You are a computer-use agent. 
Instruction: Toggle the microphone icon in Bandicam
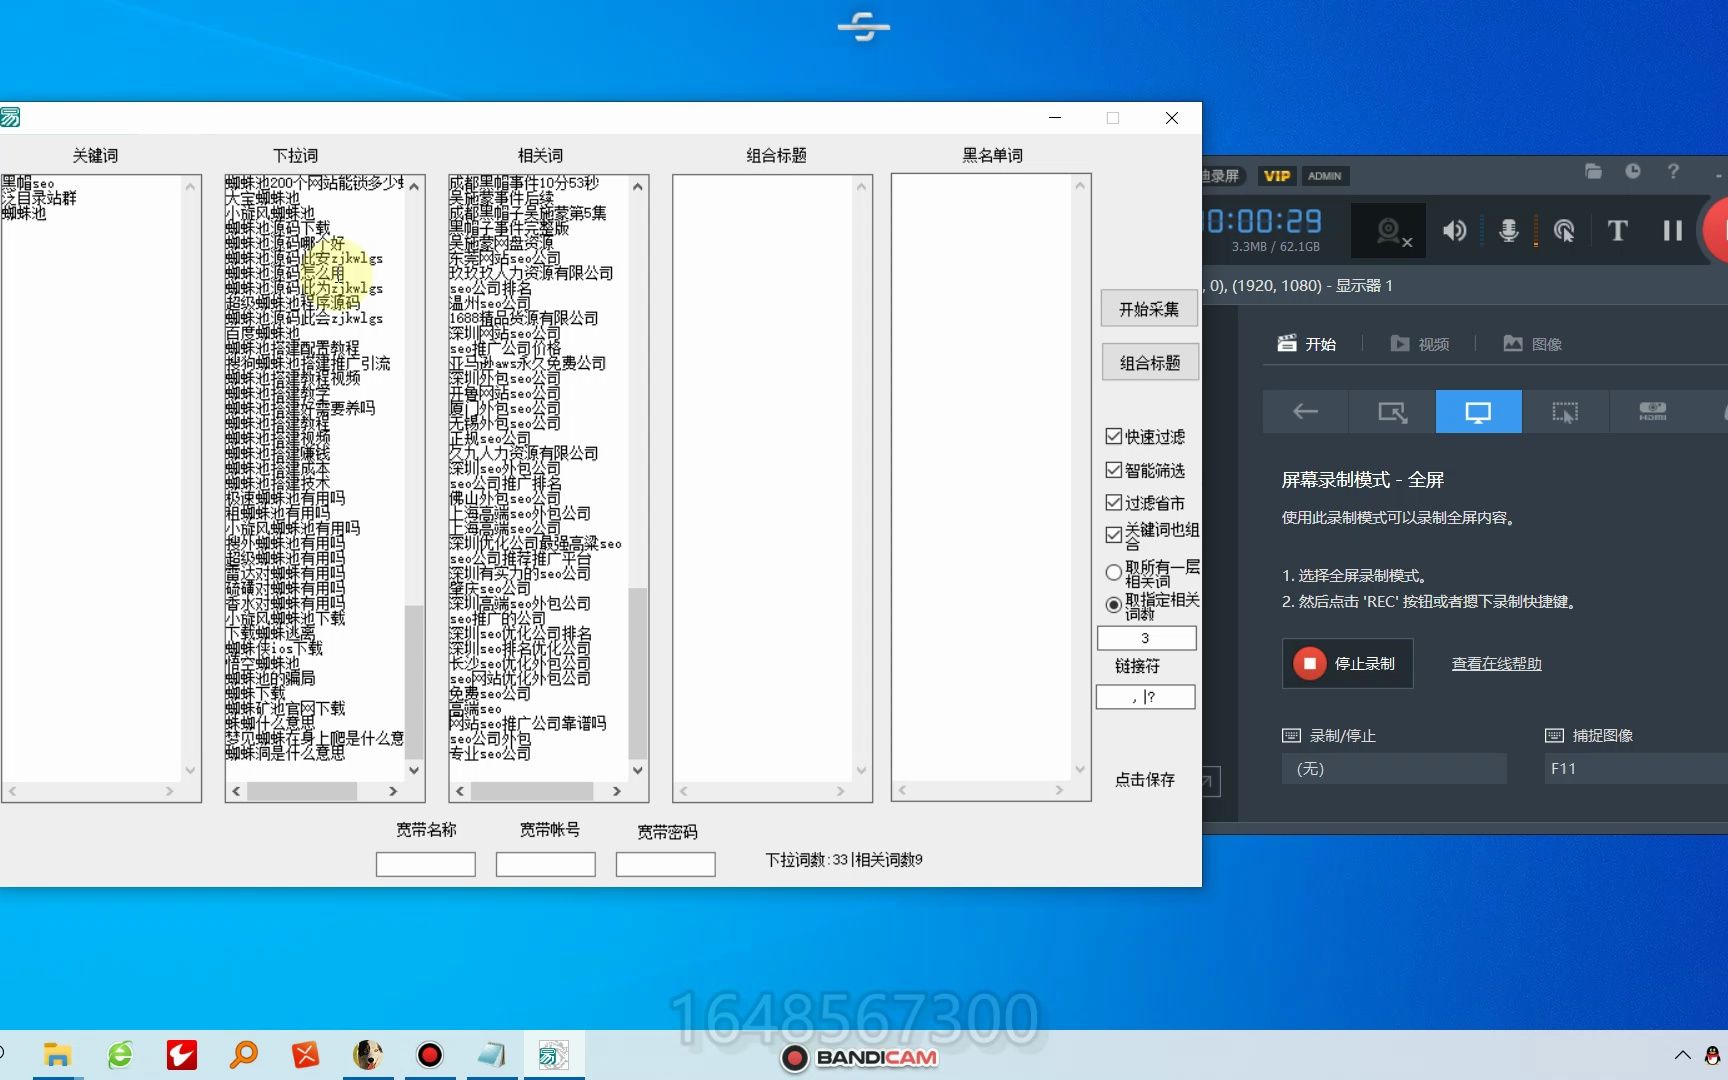1509,231
